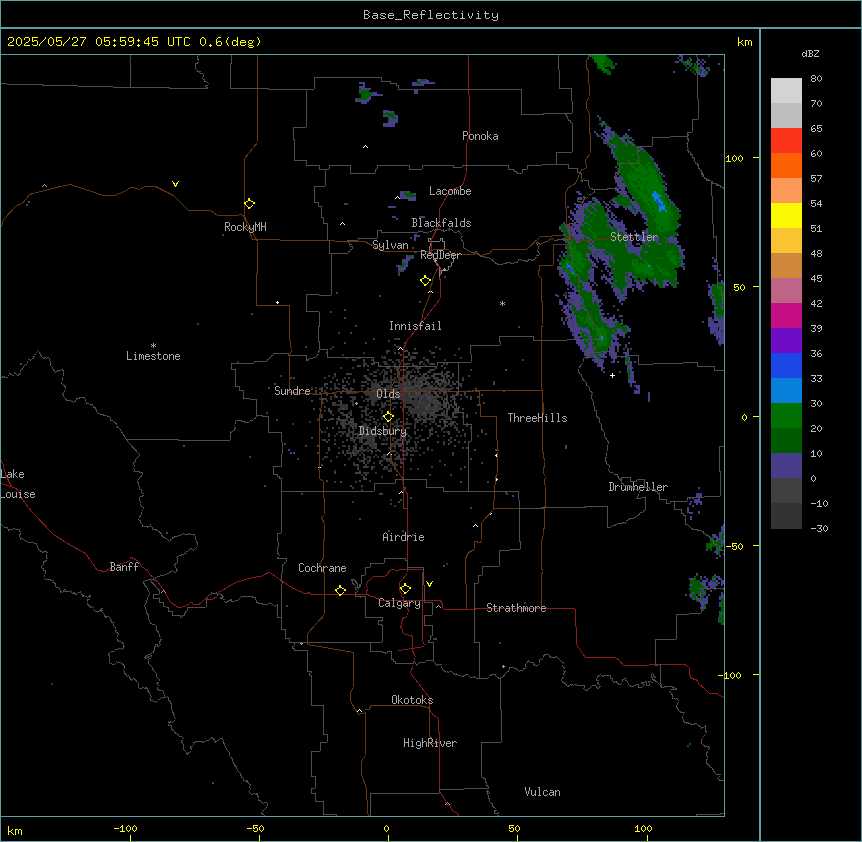The height and width of the screenshot is (842, 862).
Task: Click the asterisk marker above Limestone
Action: pos(153,346)
